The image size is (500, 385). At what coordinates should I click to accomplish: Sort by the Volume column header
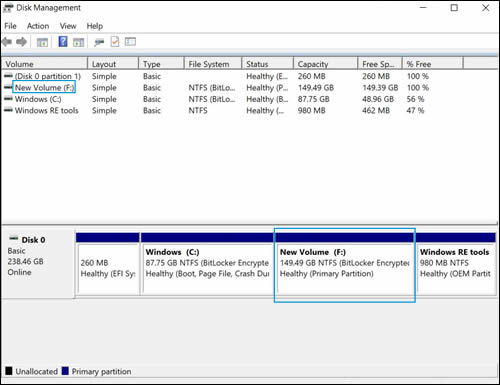click(x=45, y=64)
